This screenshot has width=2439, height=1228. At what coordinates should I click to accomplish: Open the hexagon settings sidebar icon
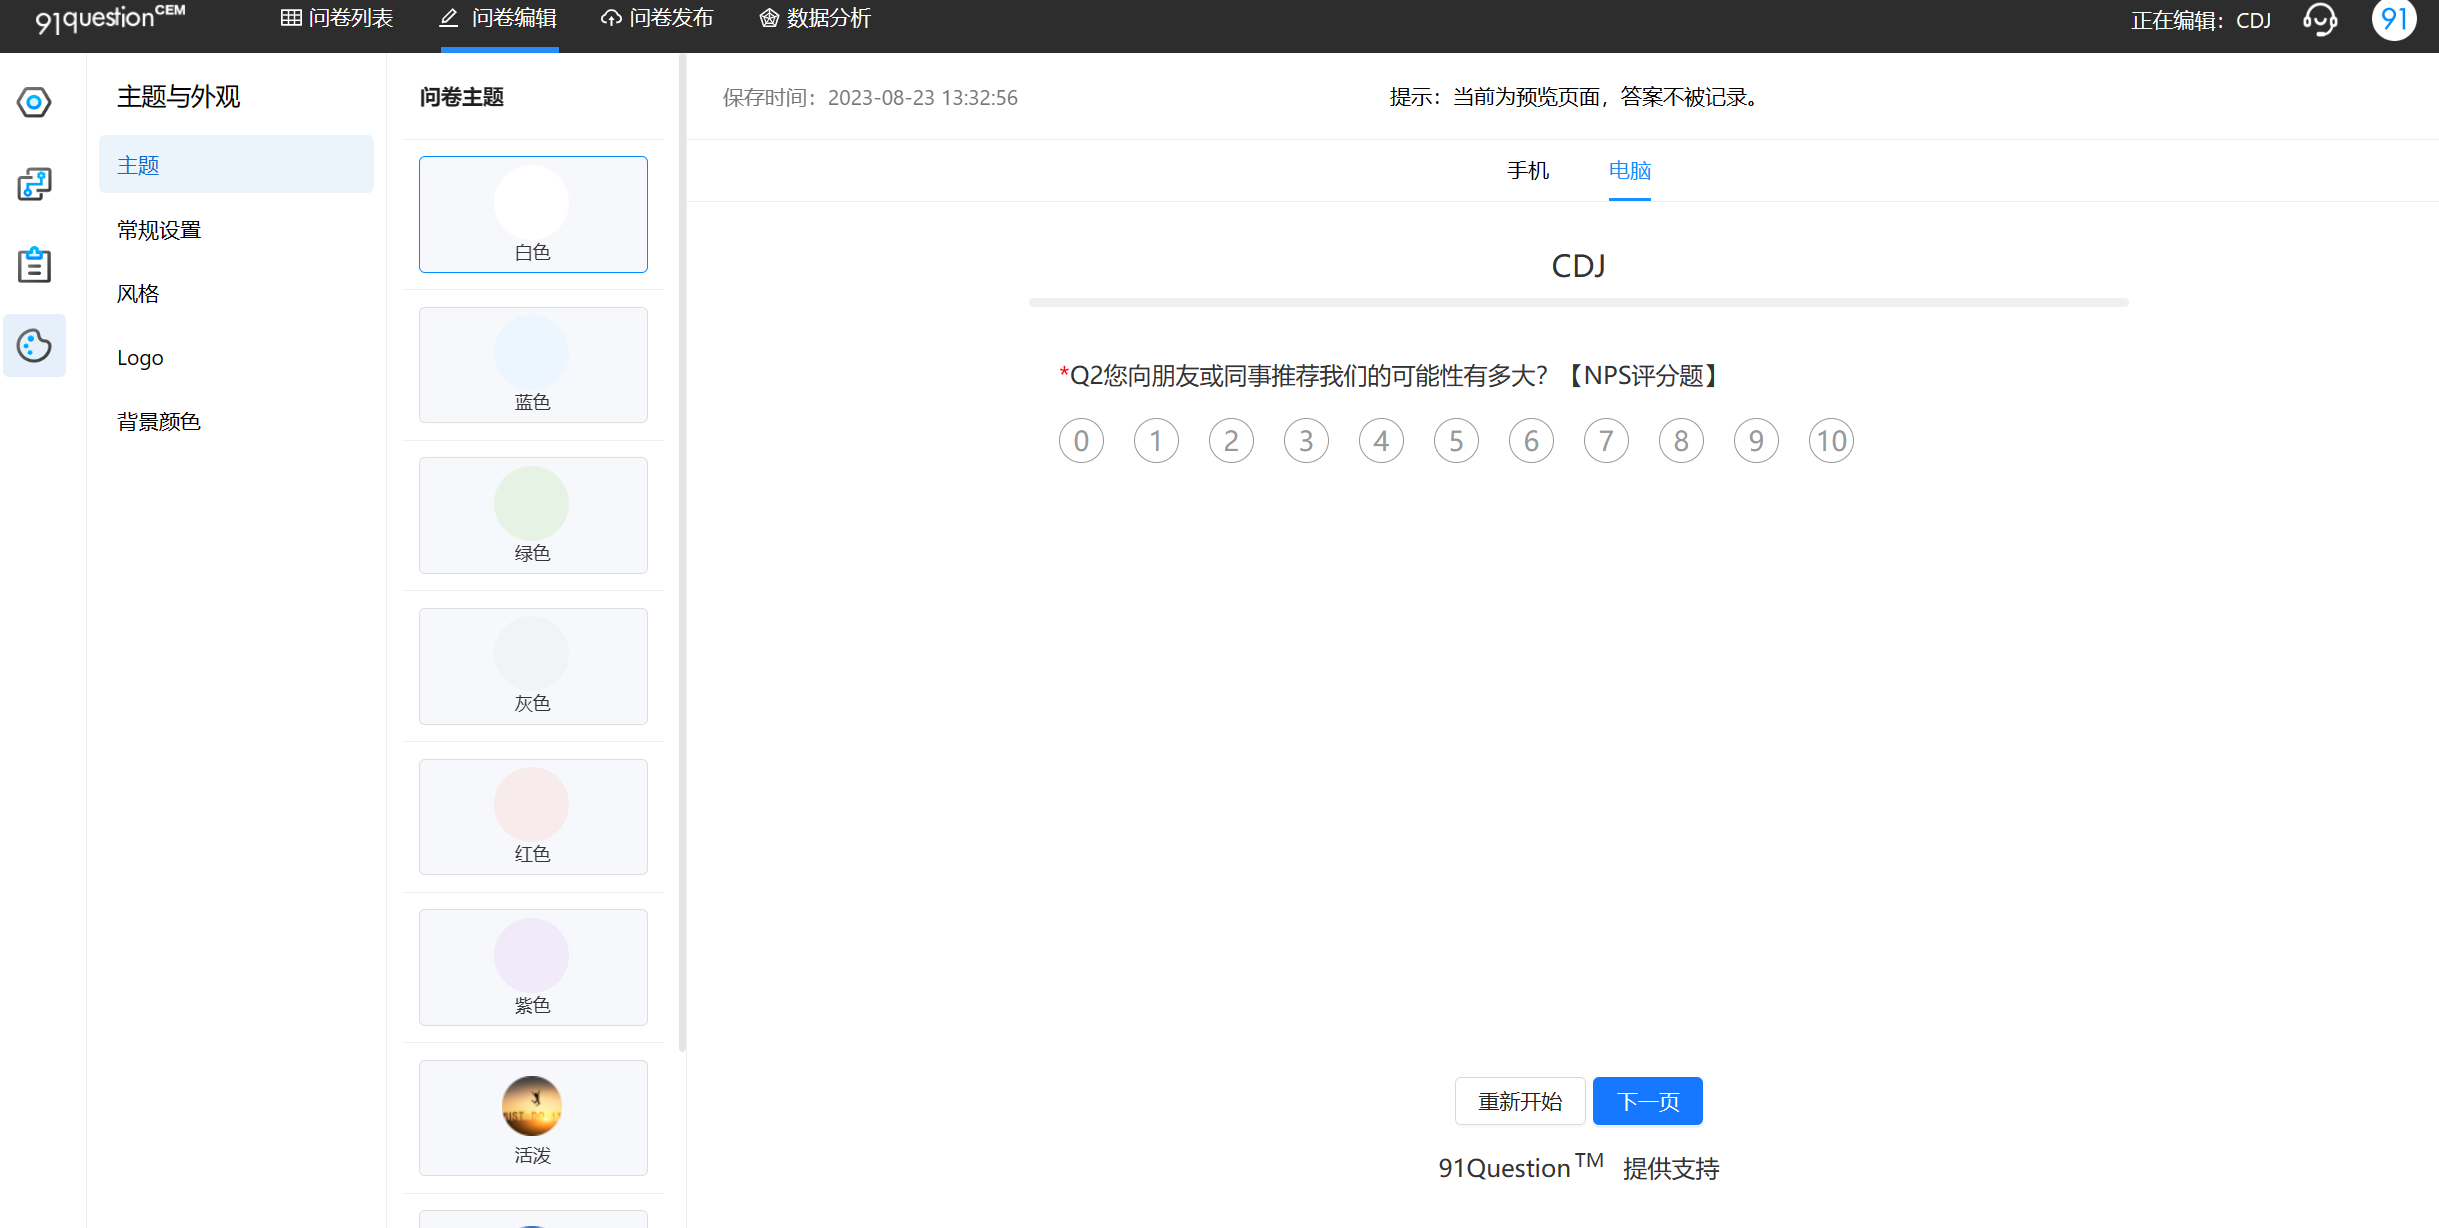tap(34, 102)
